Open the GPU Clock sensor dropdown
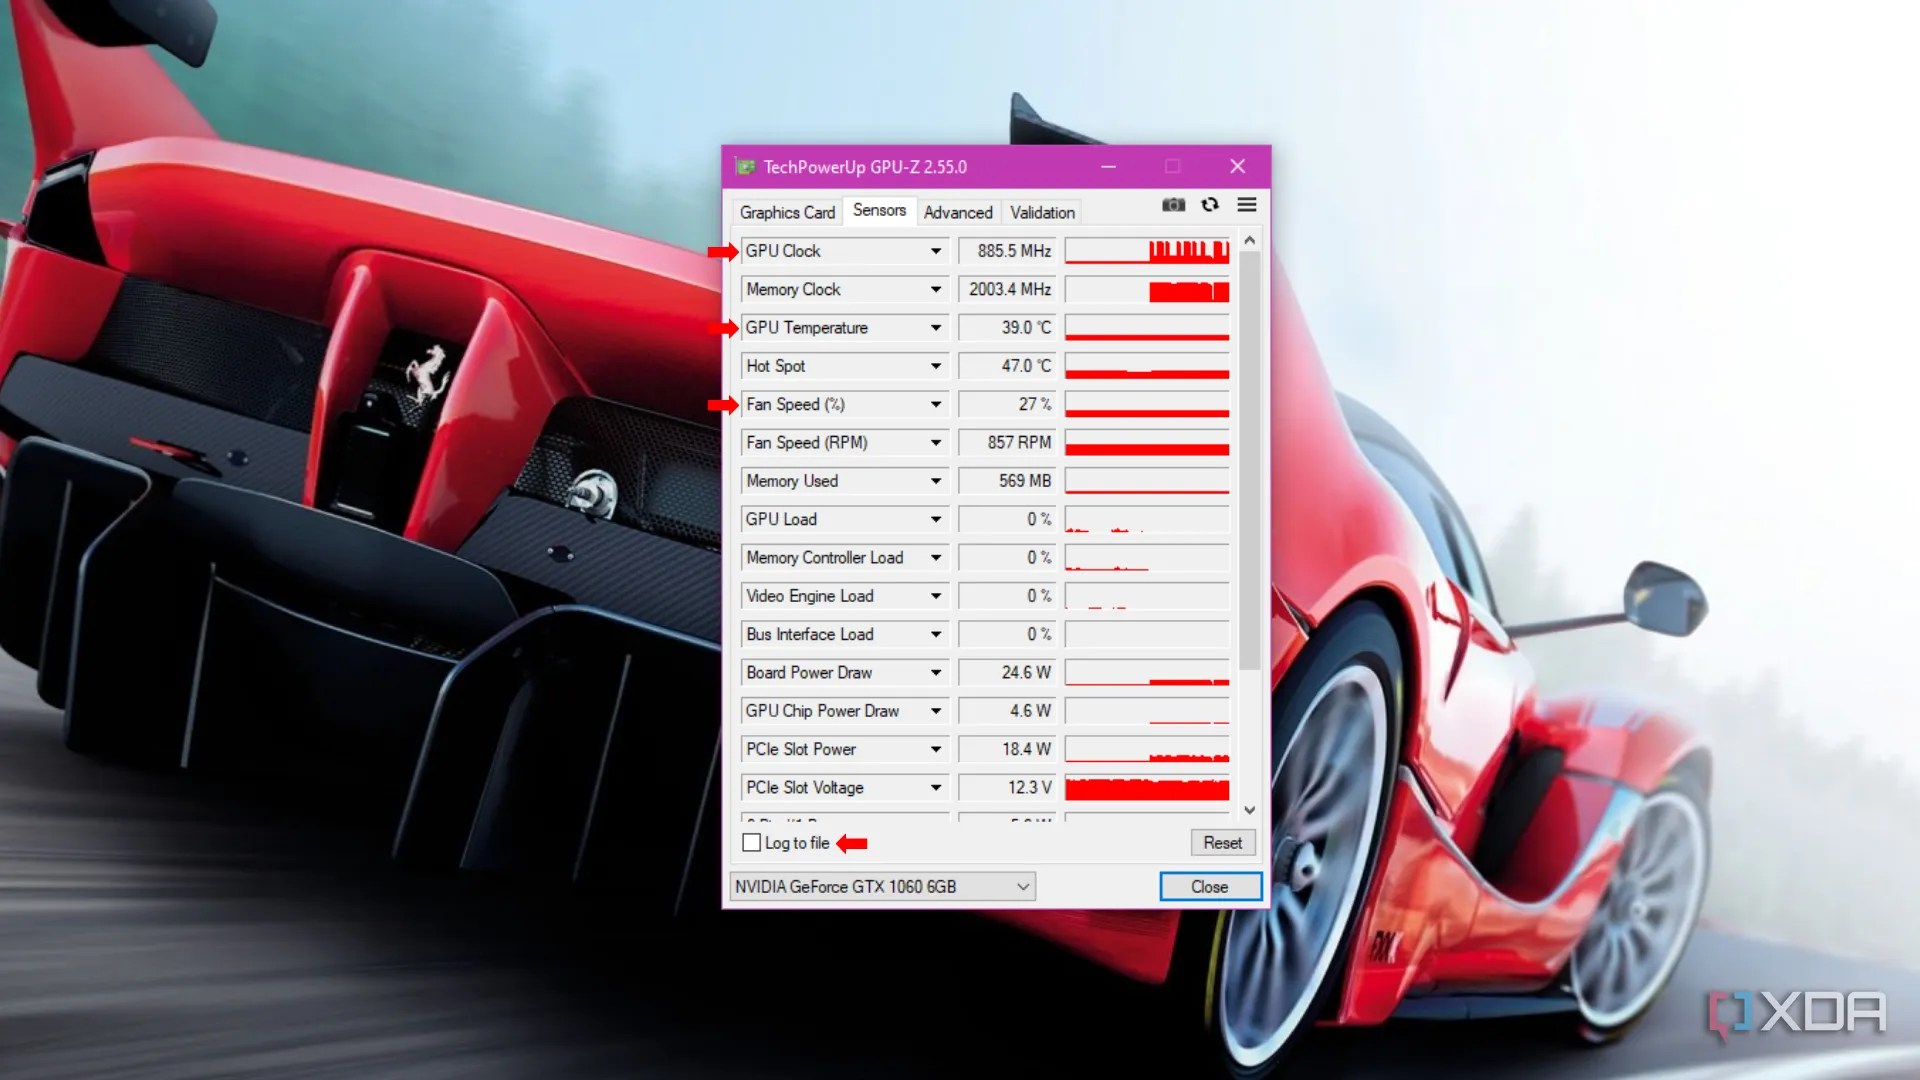Viewport: 1920px width, 1080px height. click(934, 251)
